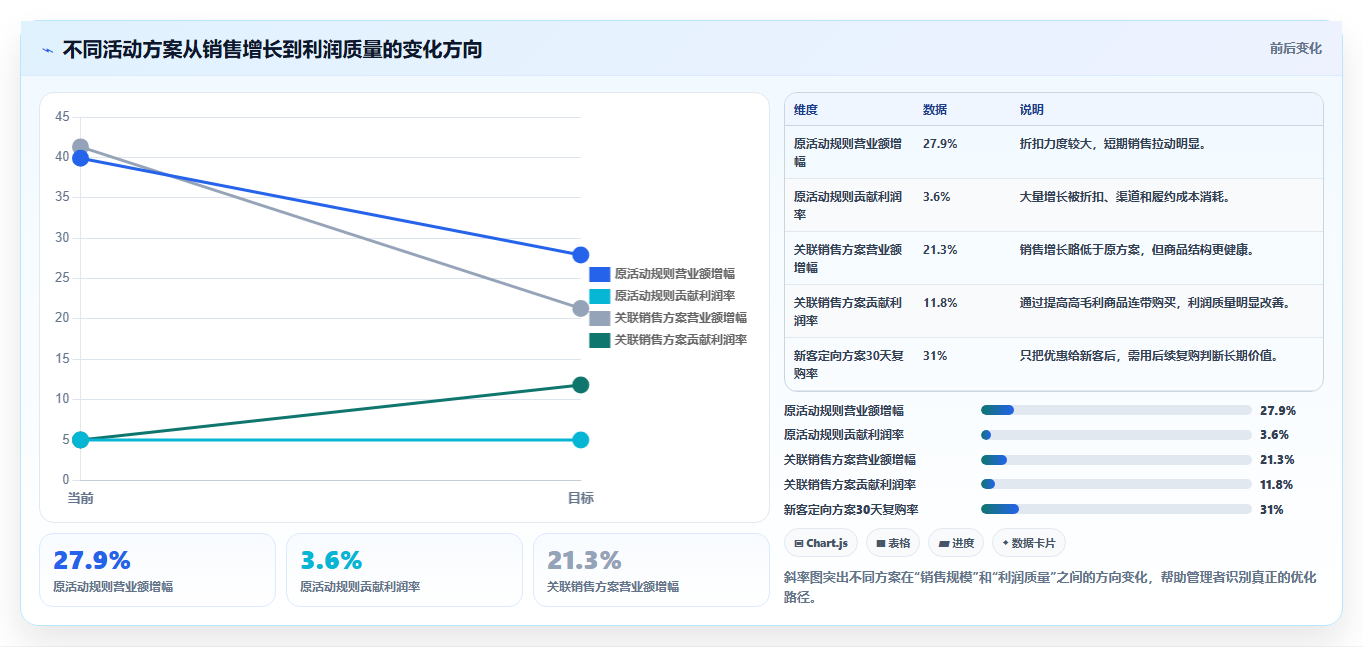Select the 进度 tag
This screenshot has height=647, width=1363.
pyautogui.click(x=956, y=543)
